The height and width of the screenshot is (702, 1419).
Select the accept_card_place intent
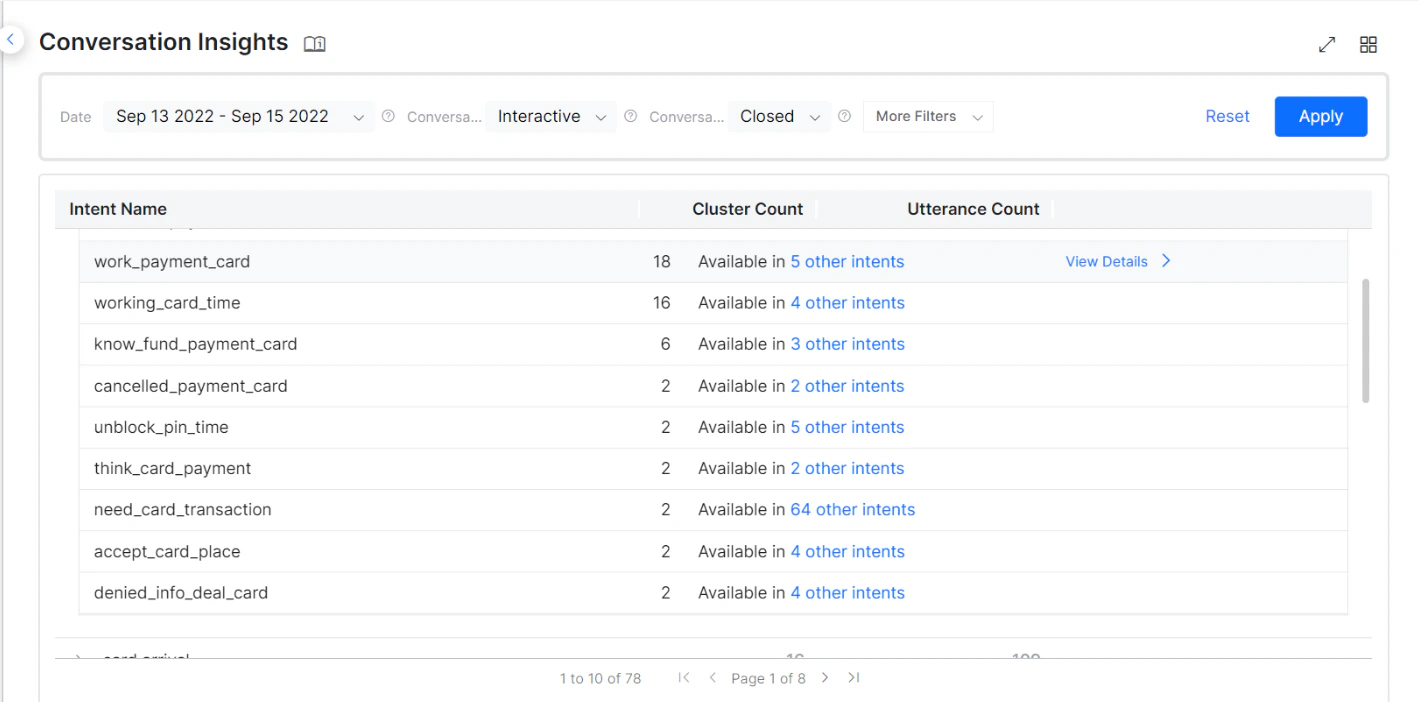[x=167, y=551]
